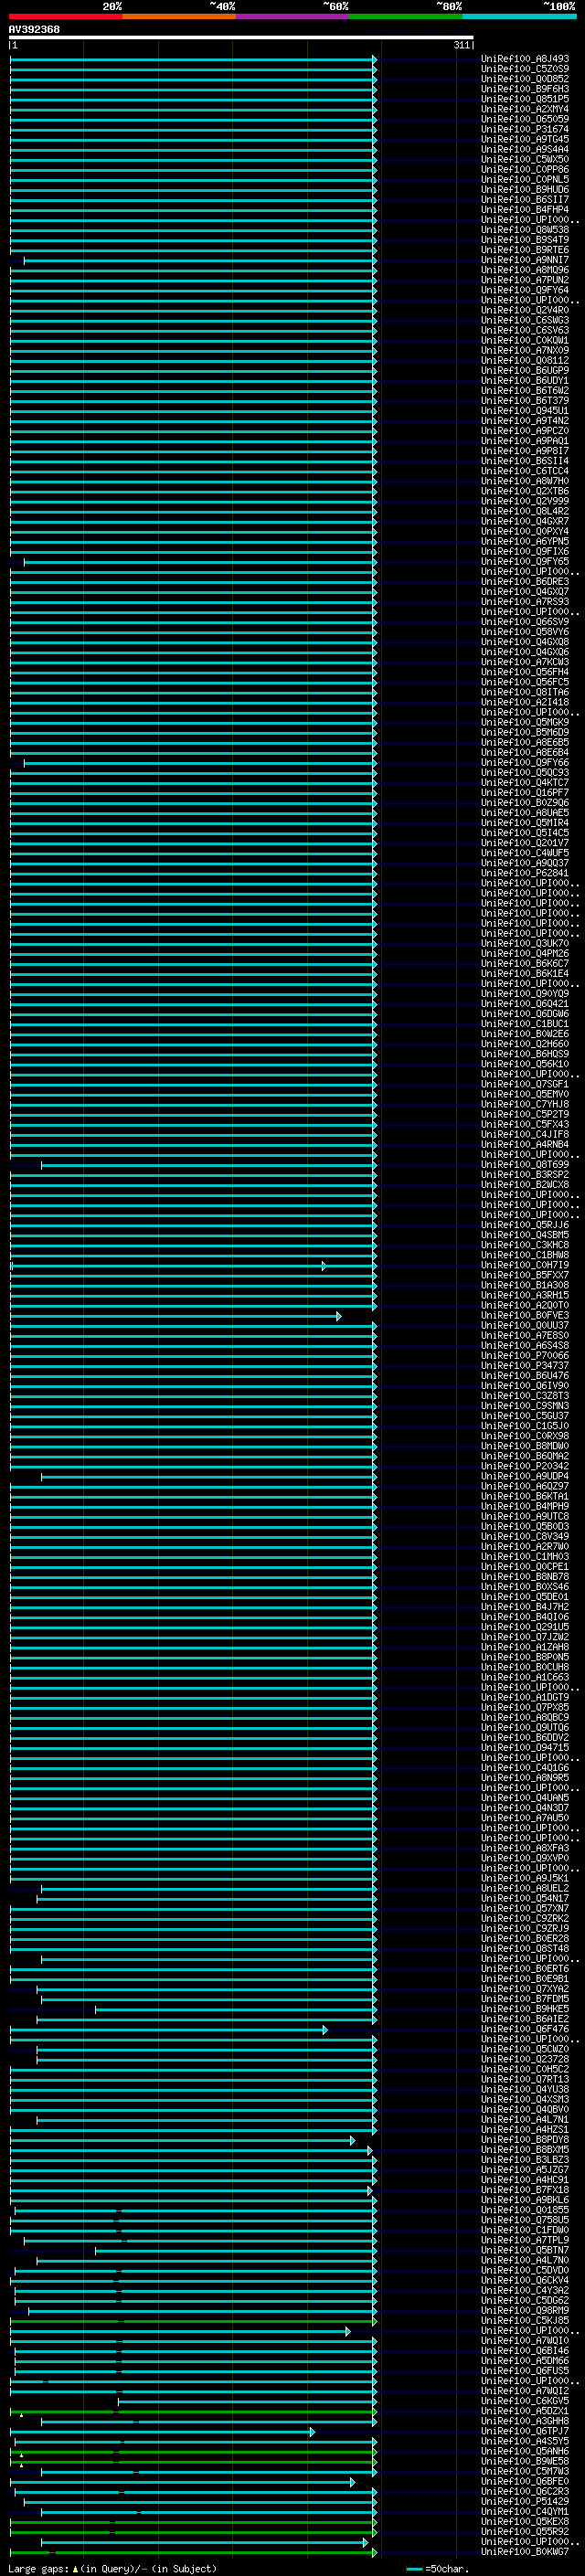Select the UniRef100_C9SMN3 label
585x2576 pixels.
[525, 1405]
